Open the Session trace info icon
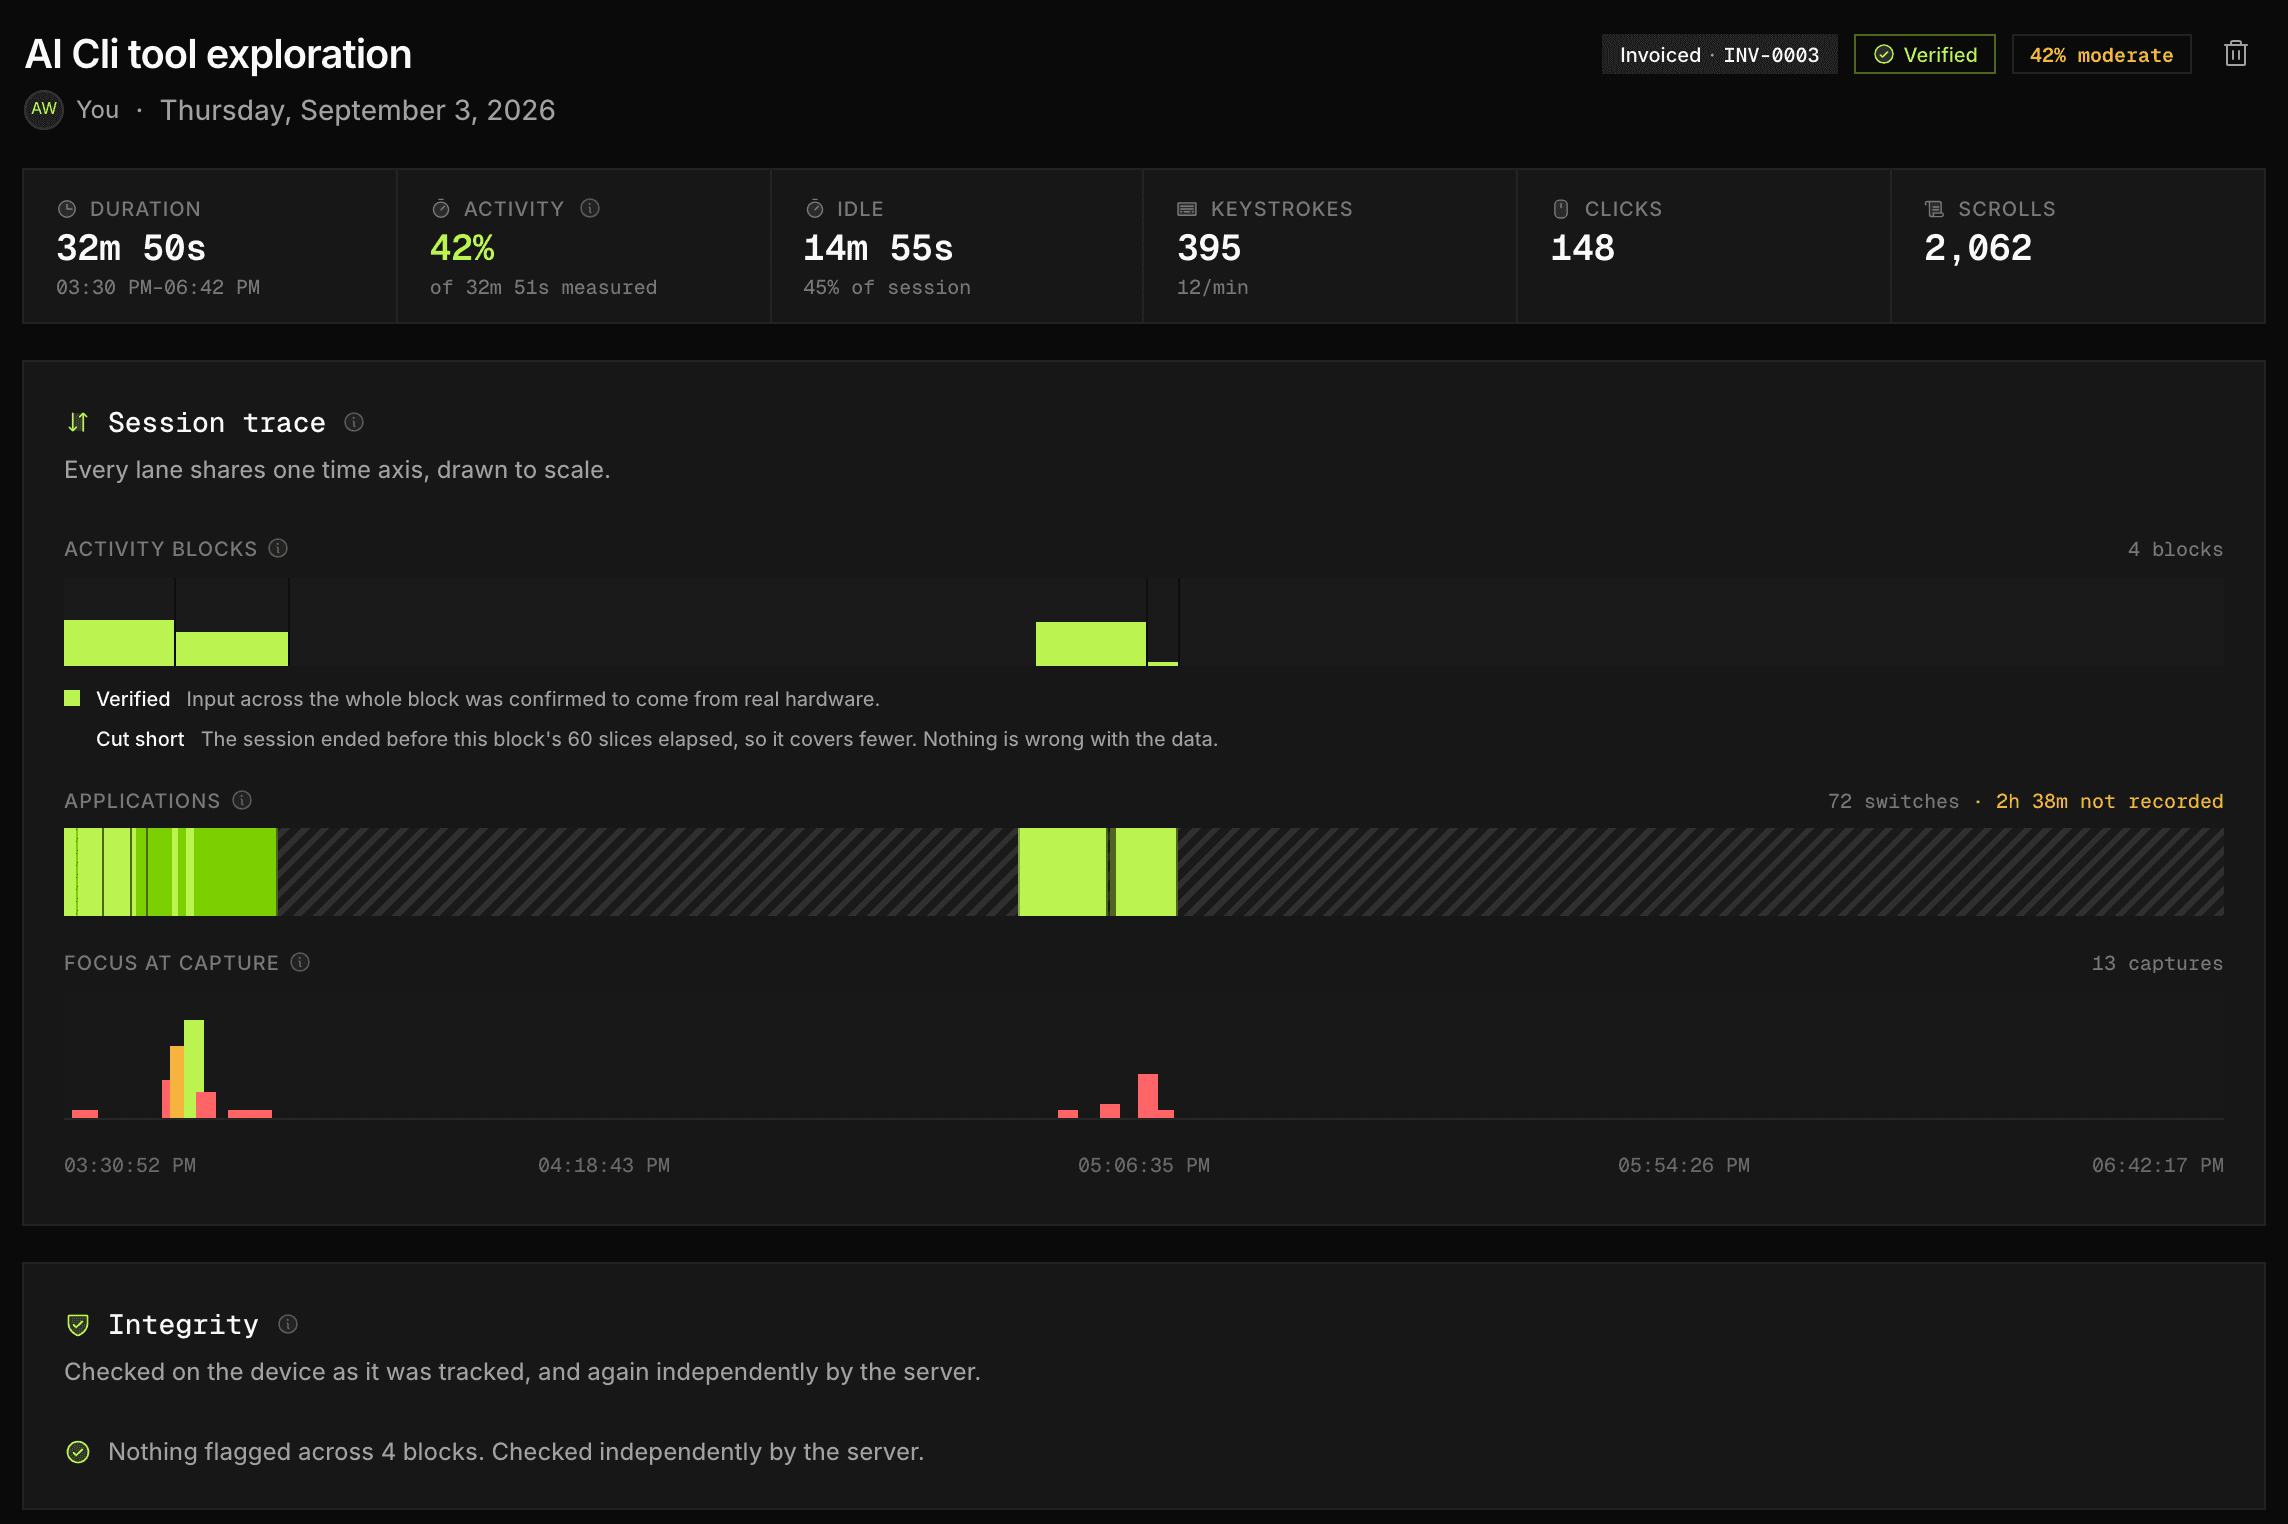This screenshot has width=2288, height=1524. [x=354, y=422]
